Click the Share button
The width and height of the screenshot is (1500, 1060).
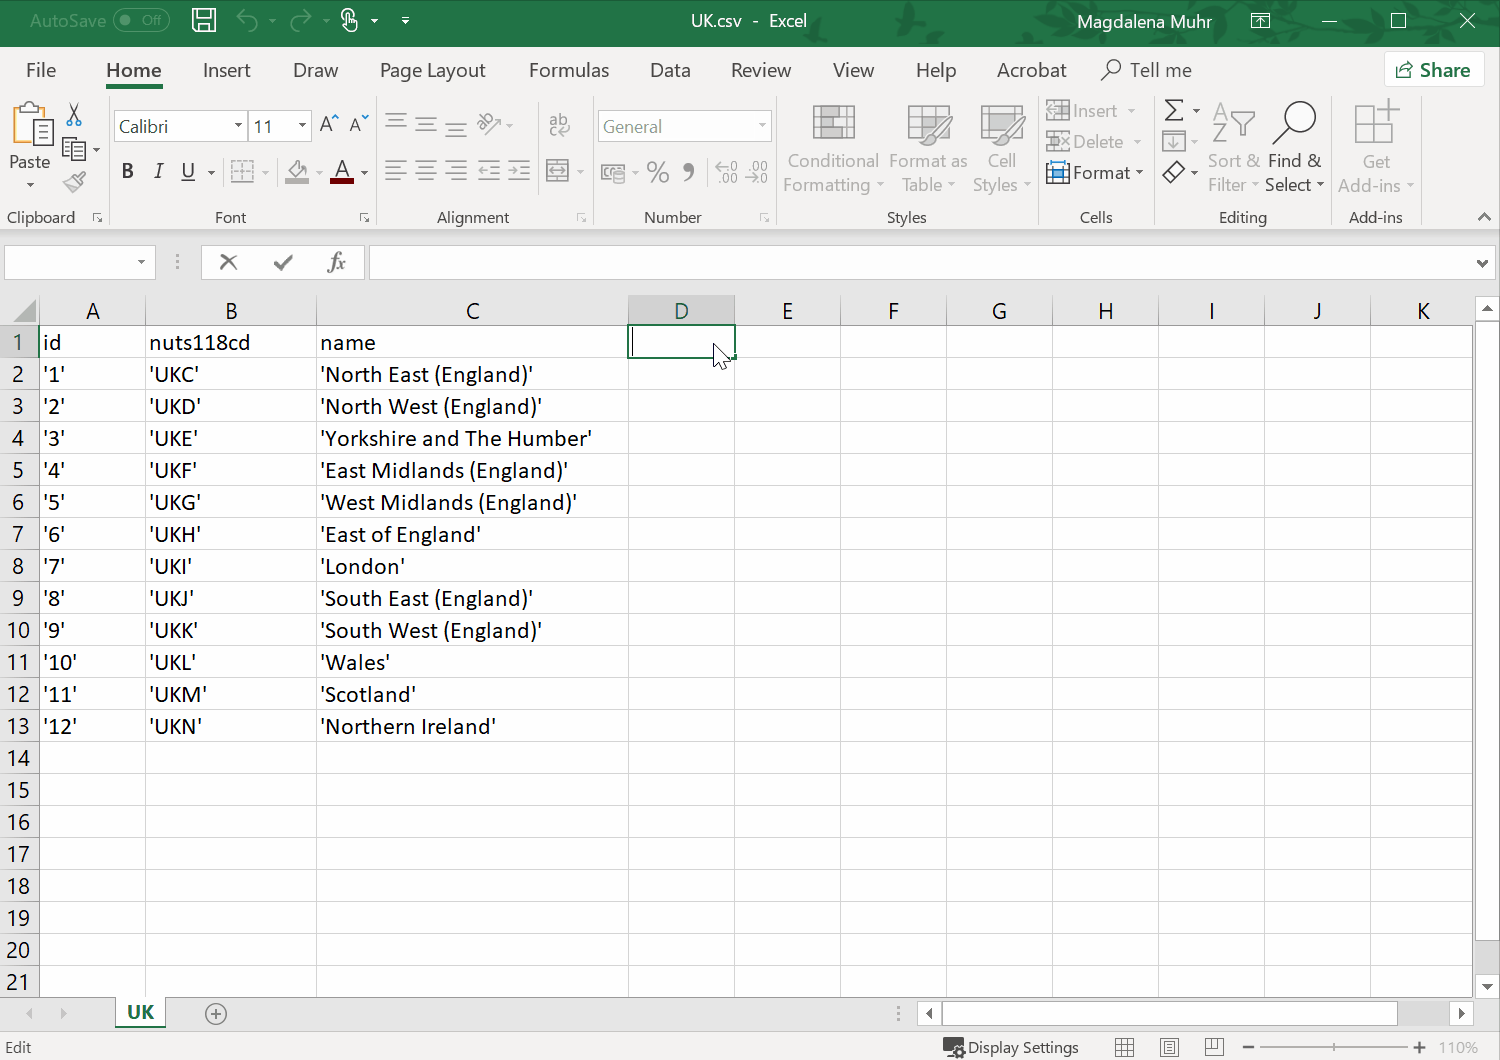tap(1433, 70)
